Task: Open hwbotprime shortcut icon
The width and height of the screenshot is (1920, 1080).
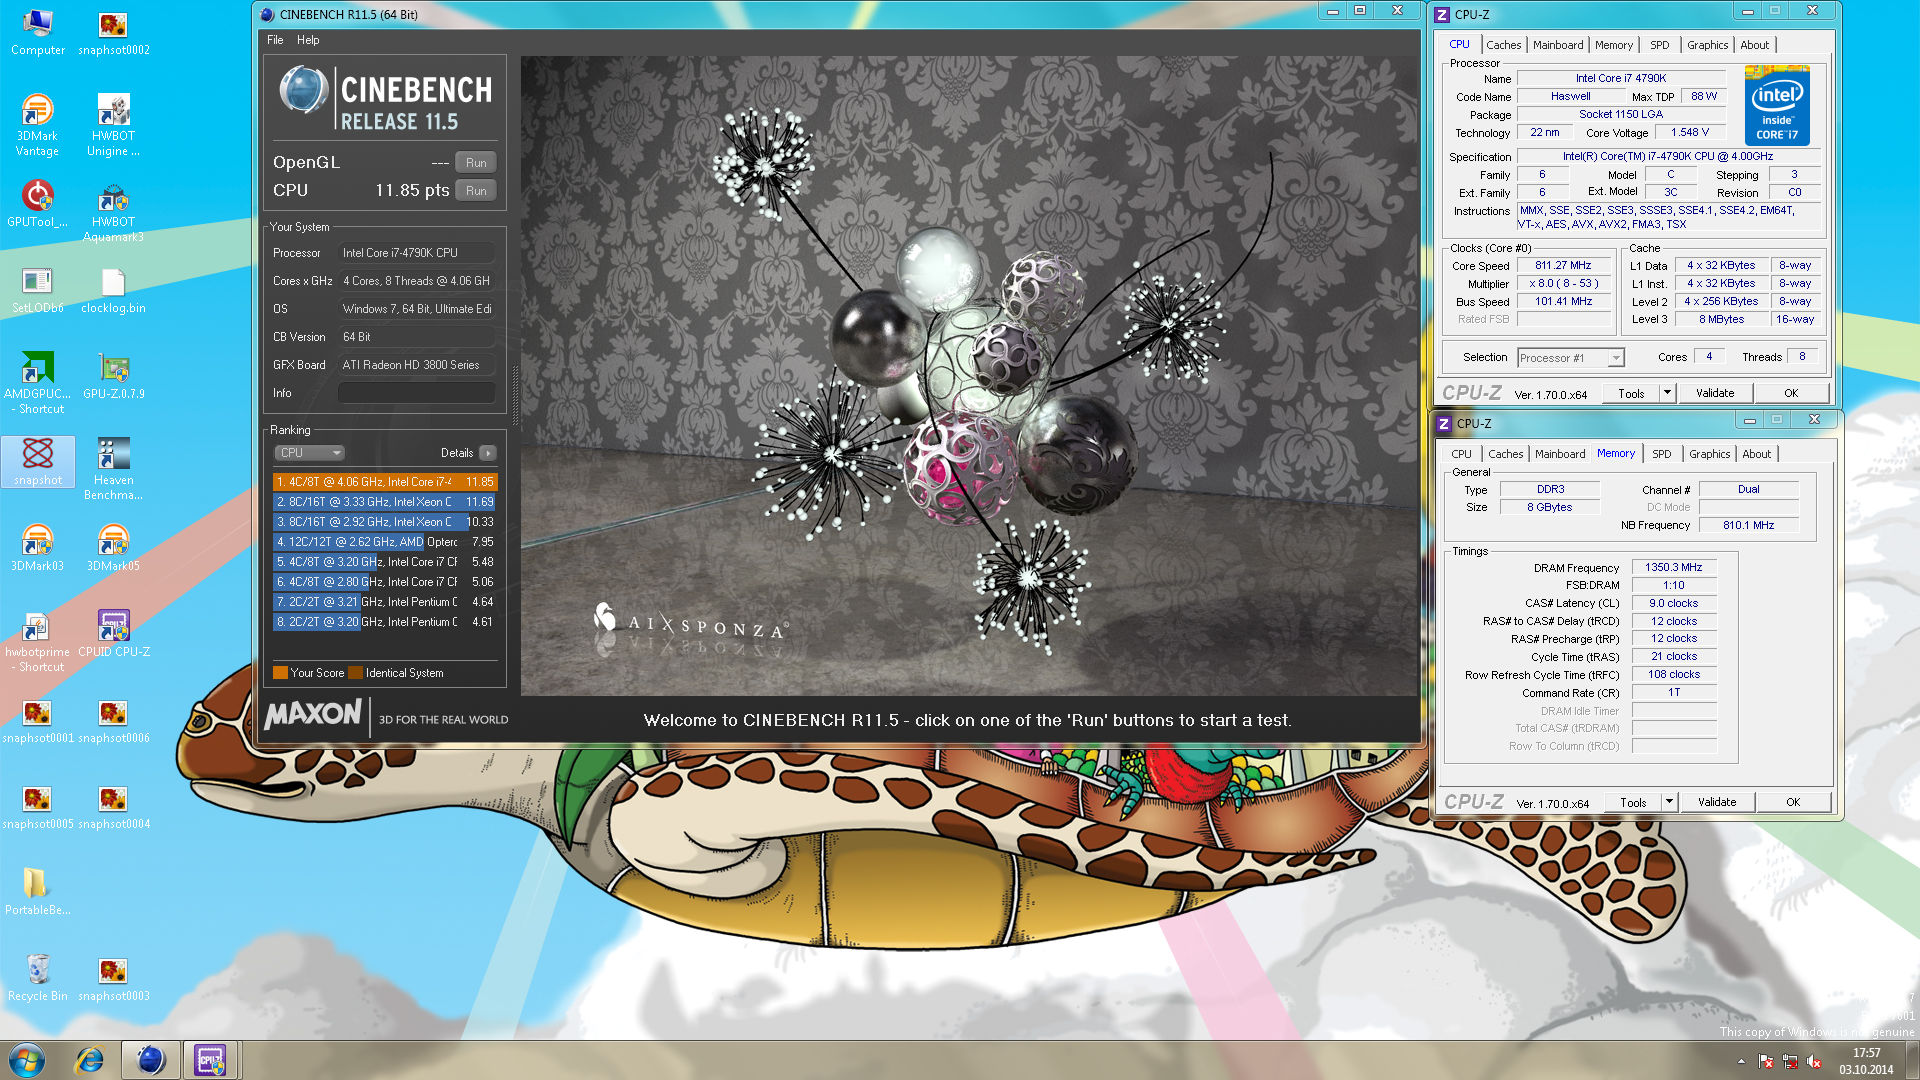Action: click(x=38, y=641)
